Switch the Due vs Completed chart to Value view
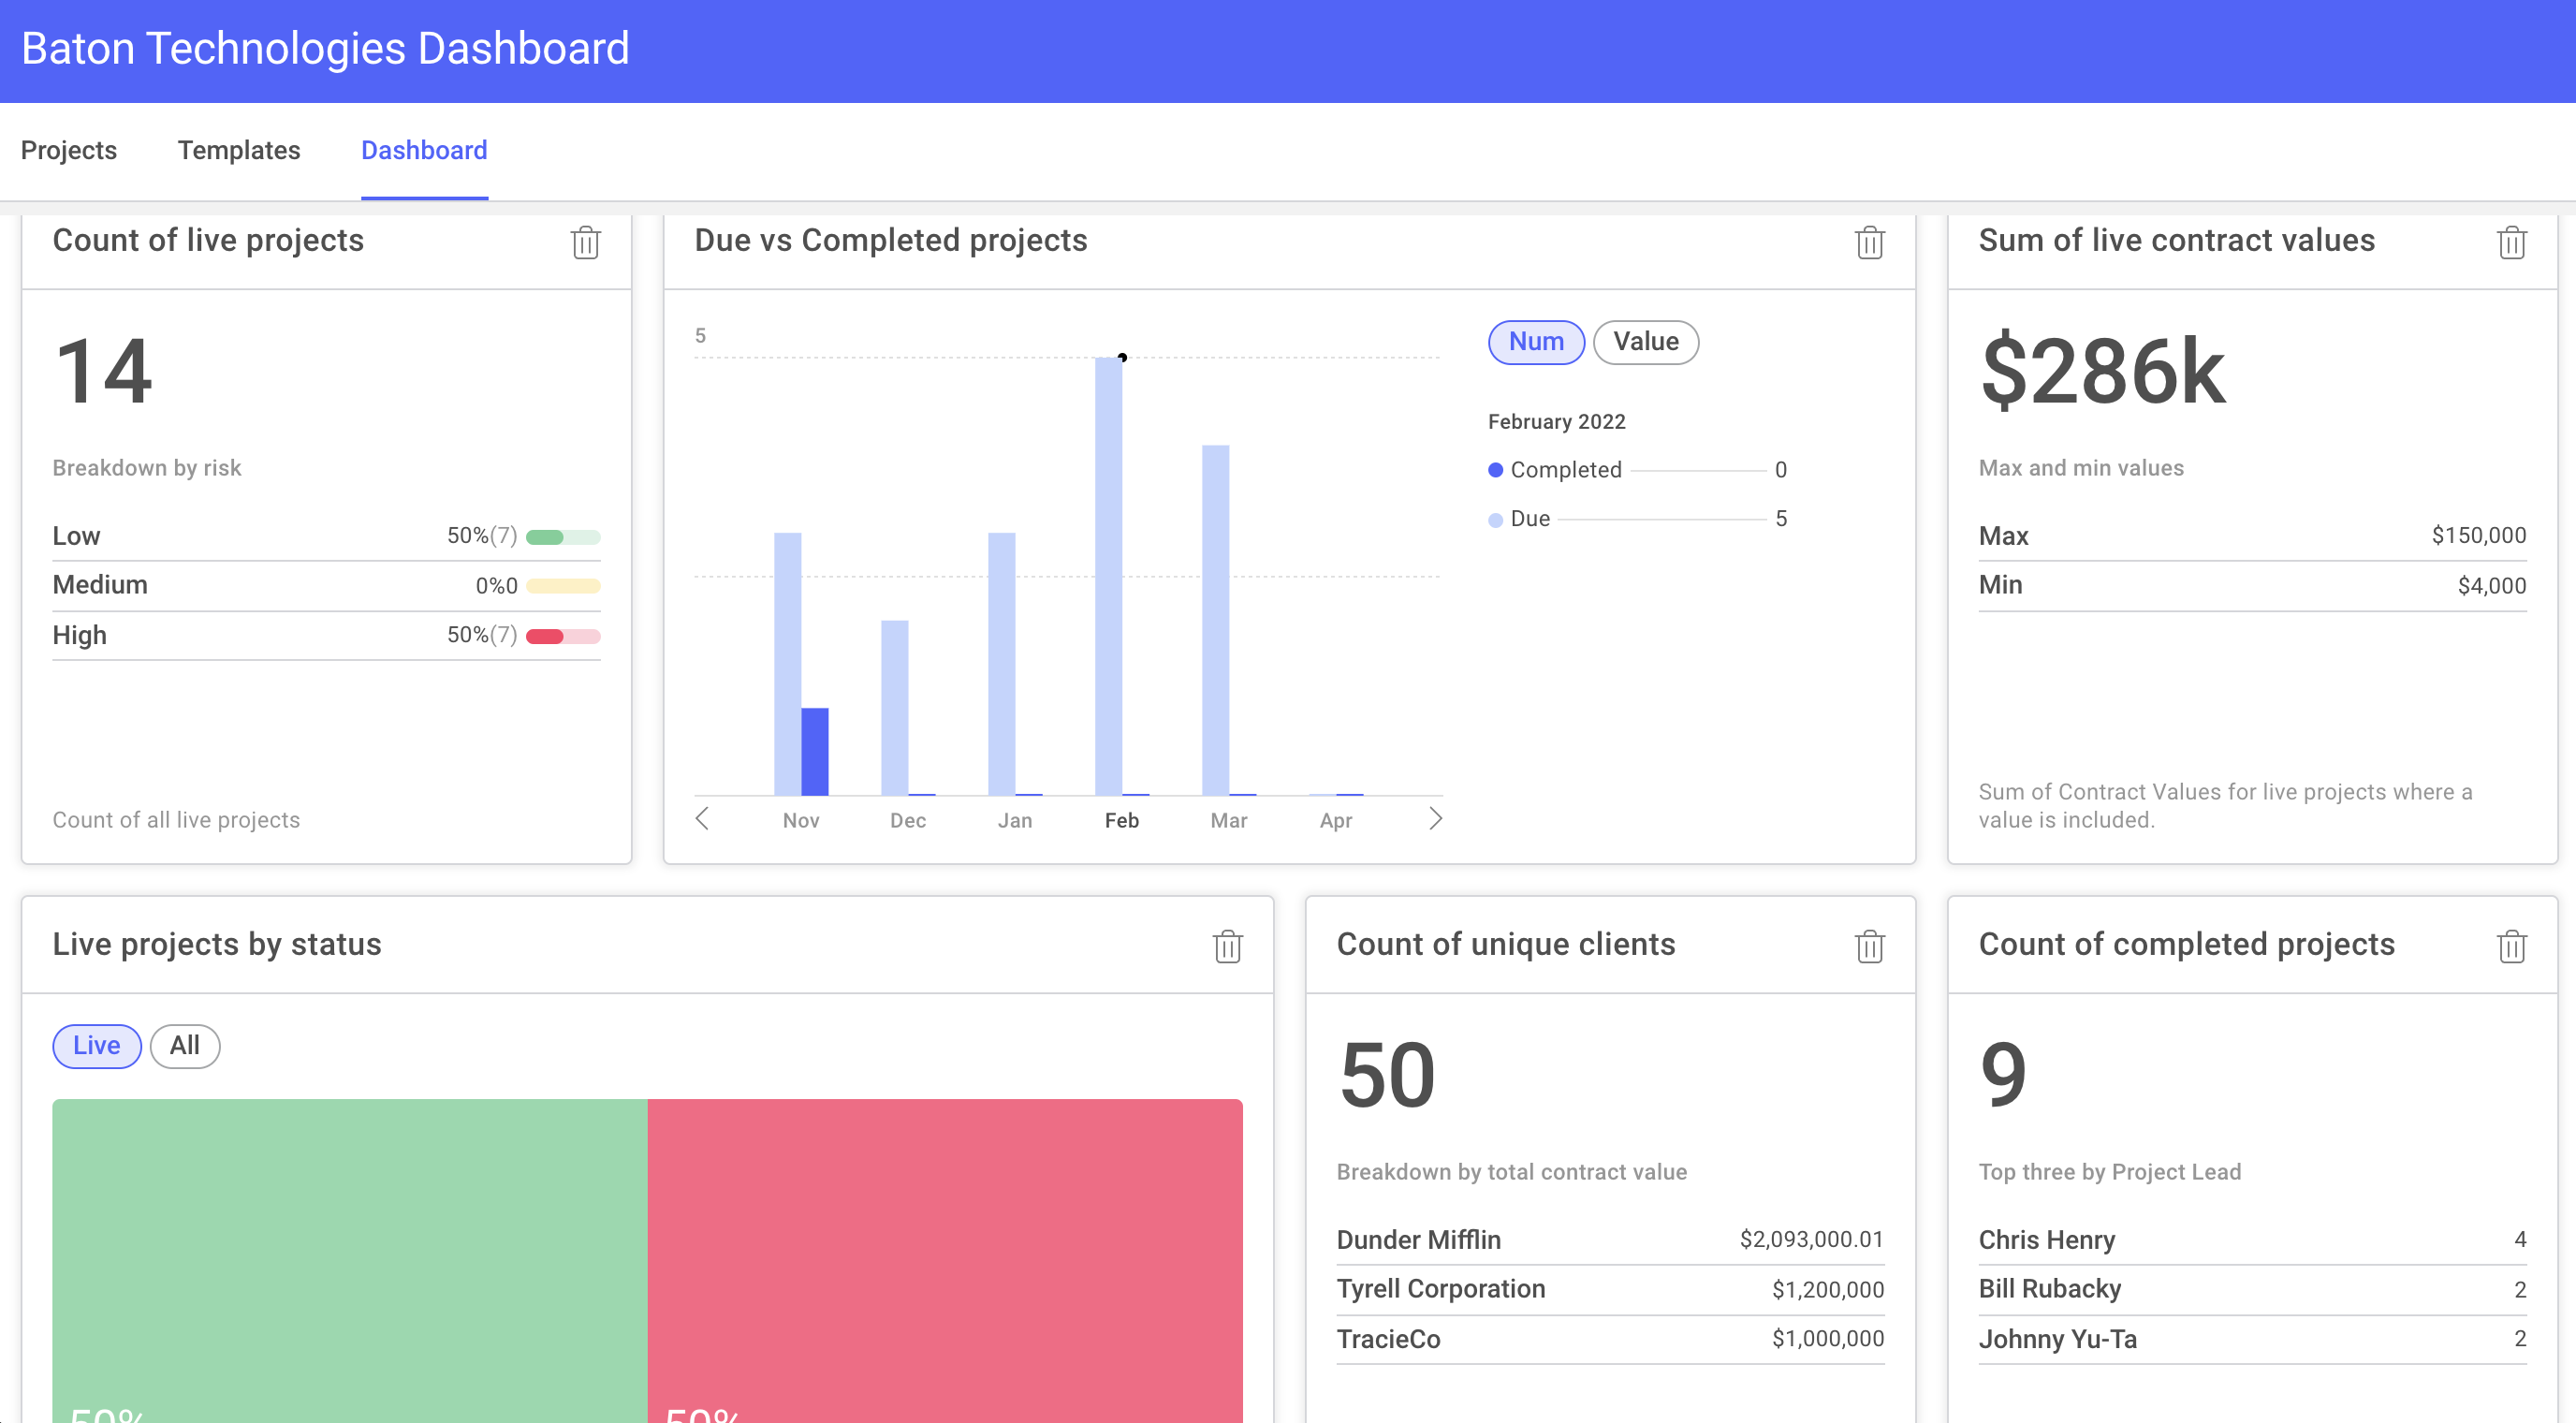Image resolution: width=2576 pixels, height=1423 pixels. 1645,342
